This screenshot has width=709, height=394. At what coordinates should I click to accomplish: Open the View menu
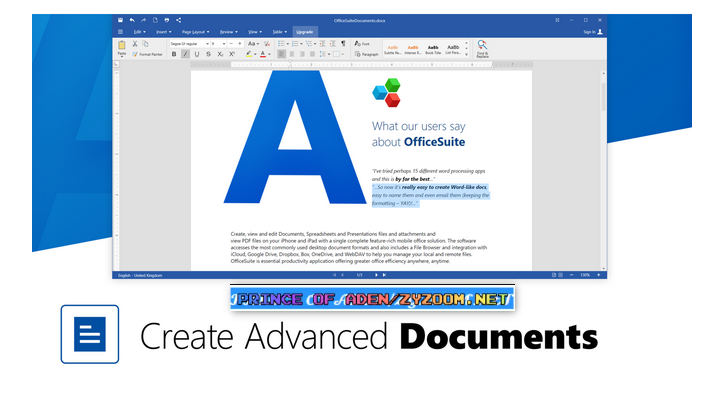tap(255, 32)
